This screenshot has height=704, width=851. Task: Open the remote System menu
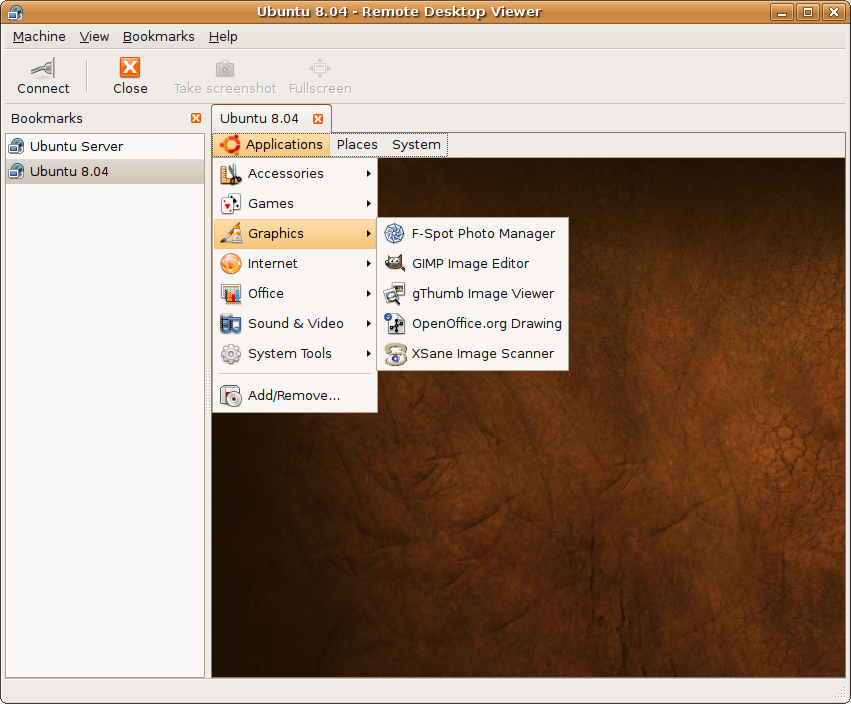coord(416,145)
